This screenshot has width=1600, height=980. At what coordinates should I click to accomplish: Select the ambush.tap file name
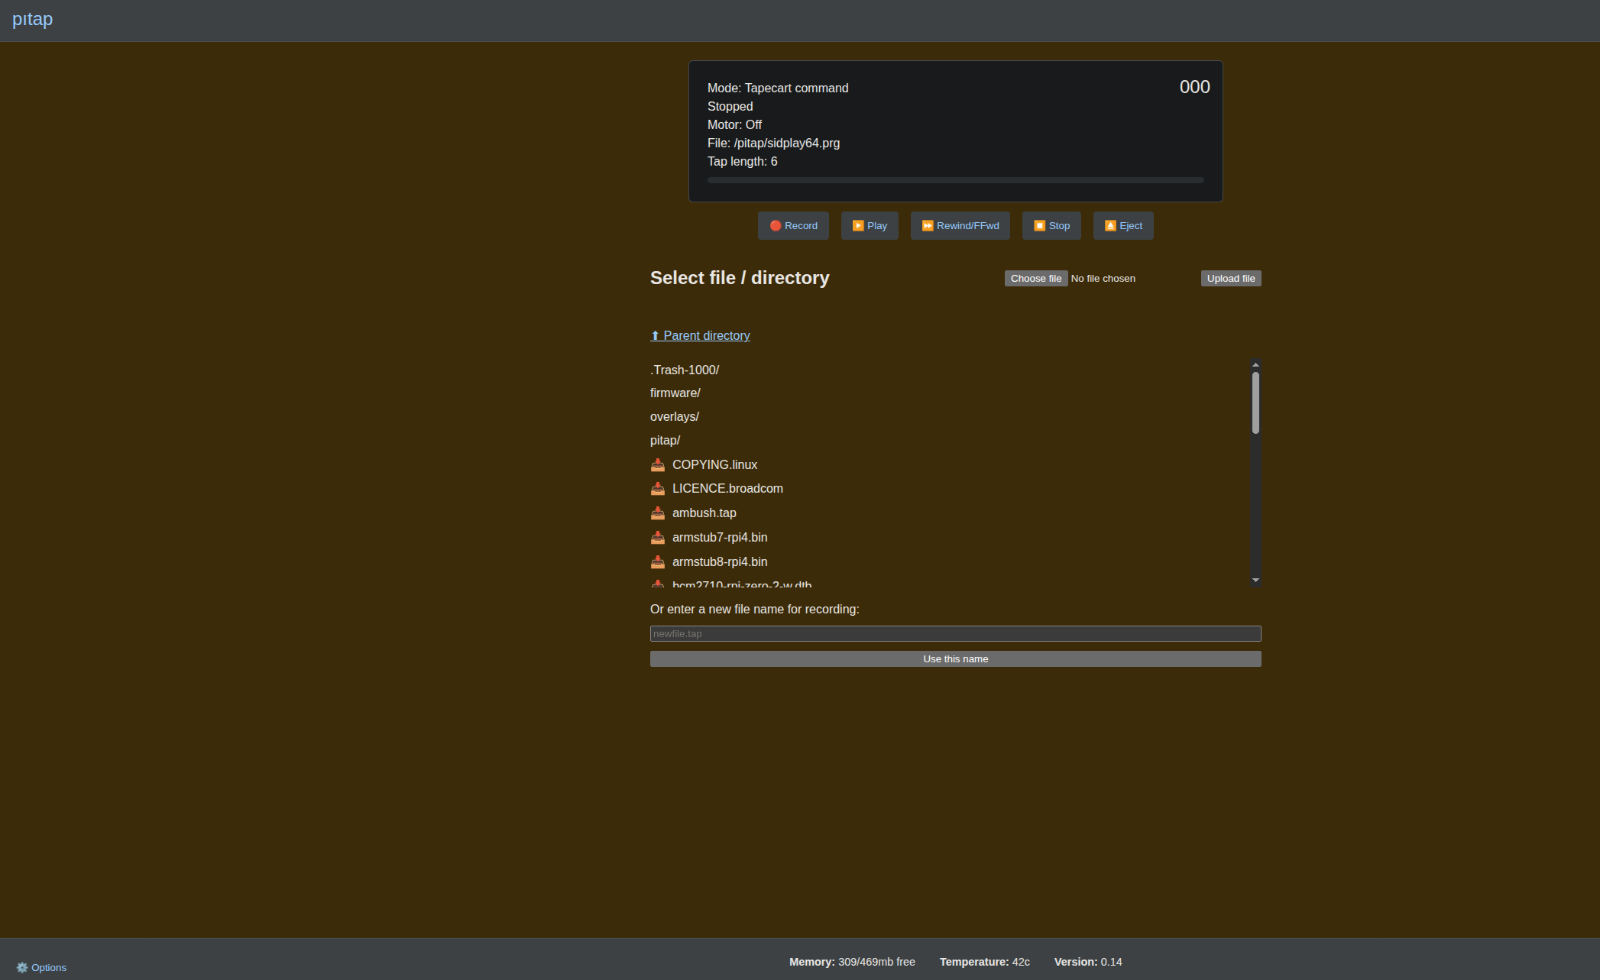tap(704, 513)
